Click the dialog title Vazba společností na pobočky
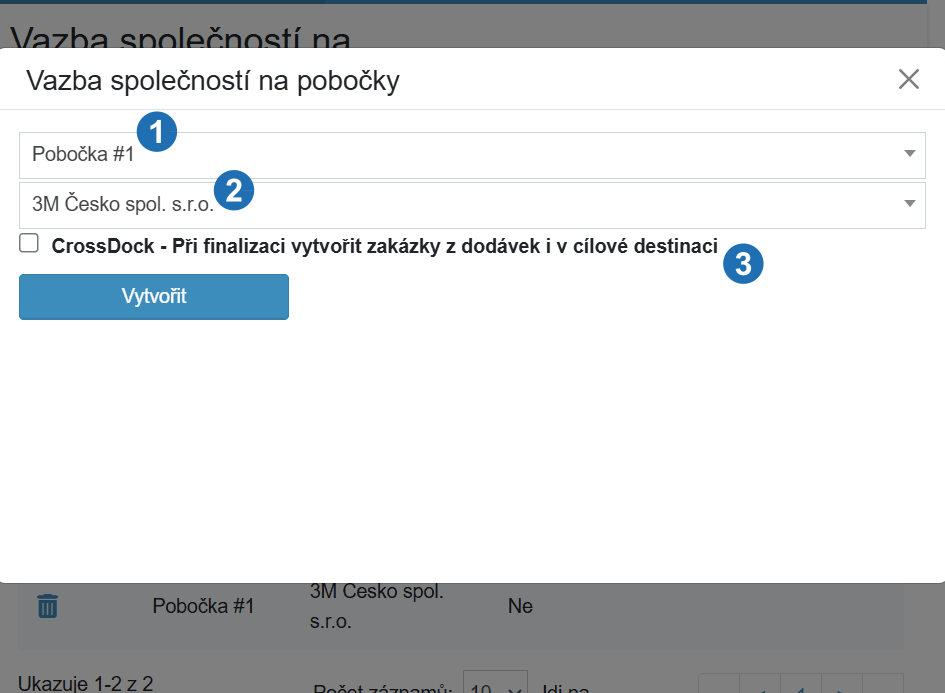This screenshot has height=693, width=945. click(213, 81)
